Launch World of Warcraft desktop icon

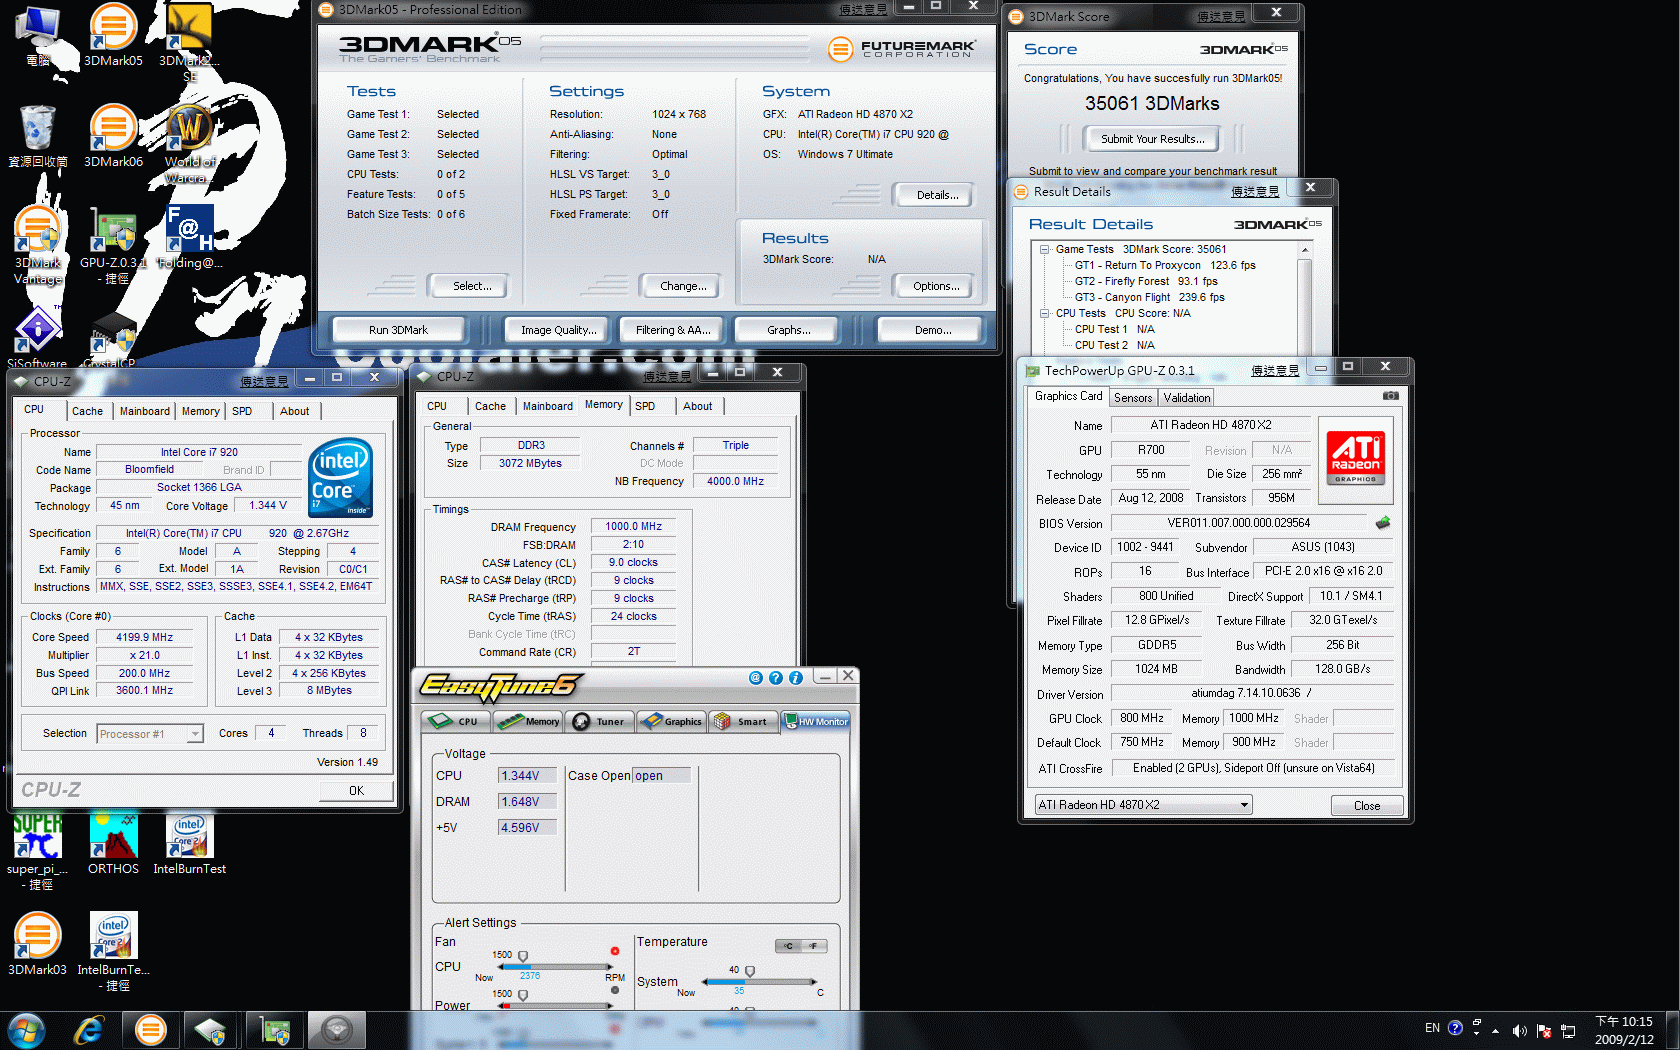click(189, 143)
